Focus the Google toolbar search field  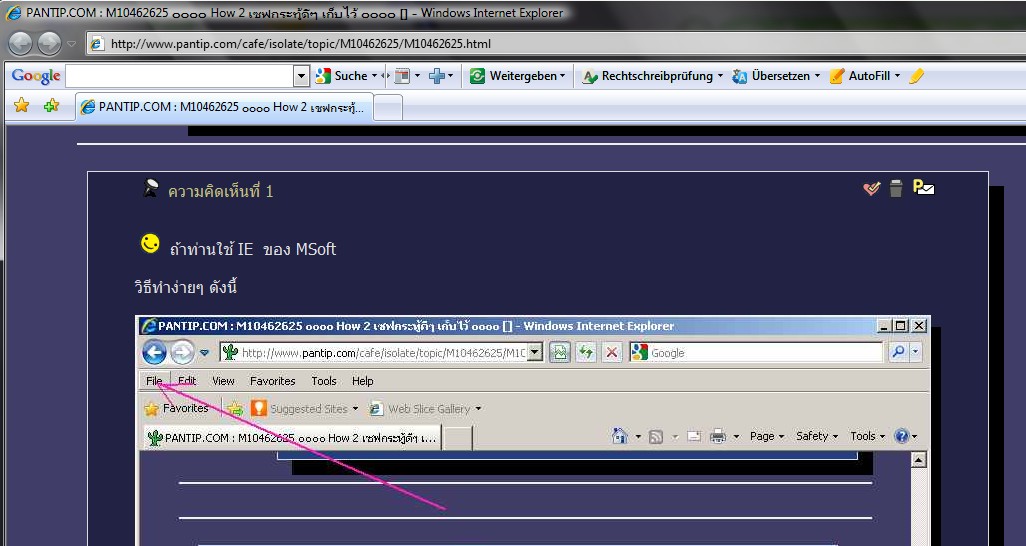[x=179, y=76]
